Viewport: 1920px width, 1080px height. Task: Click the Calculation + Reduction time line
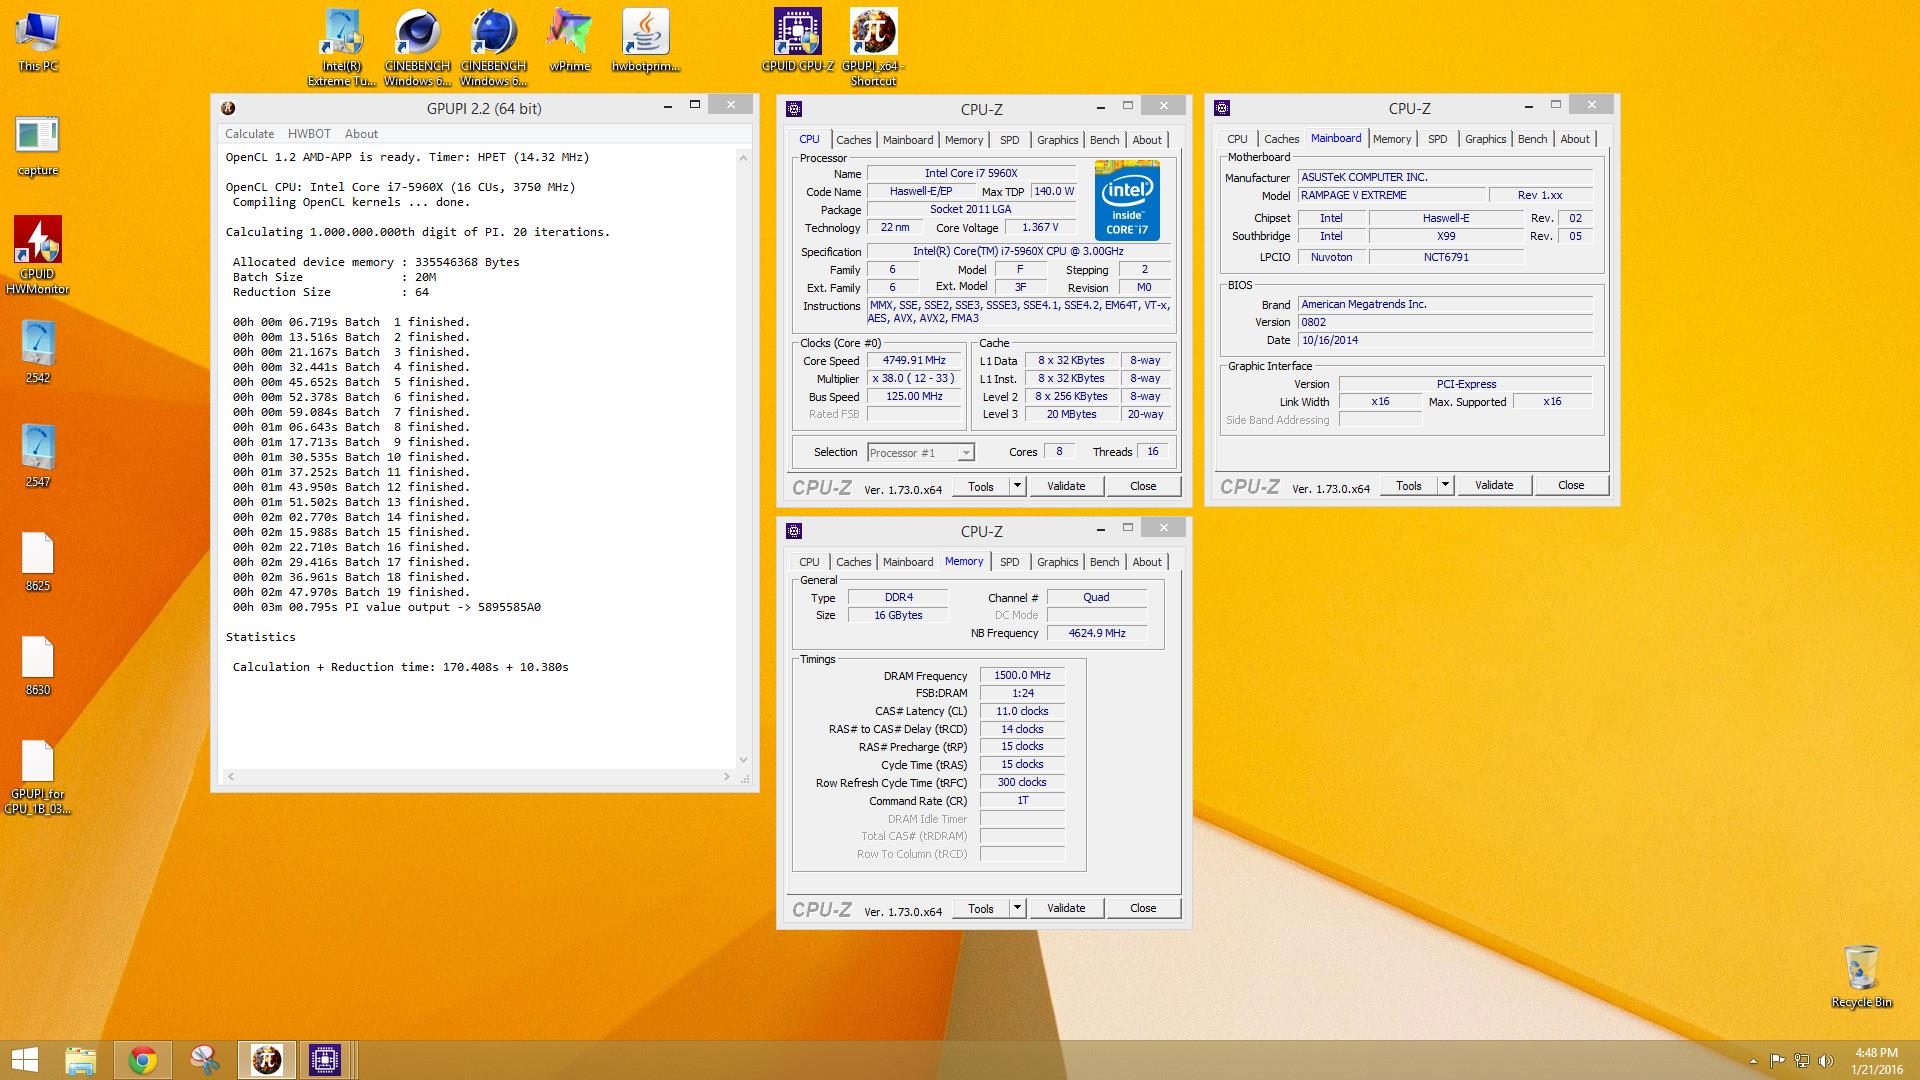click(x=400, y=667)
